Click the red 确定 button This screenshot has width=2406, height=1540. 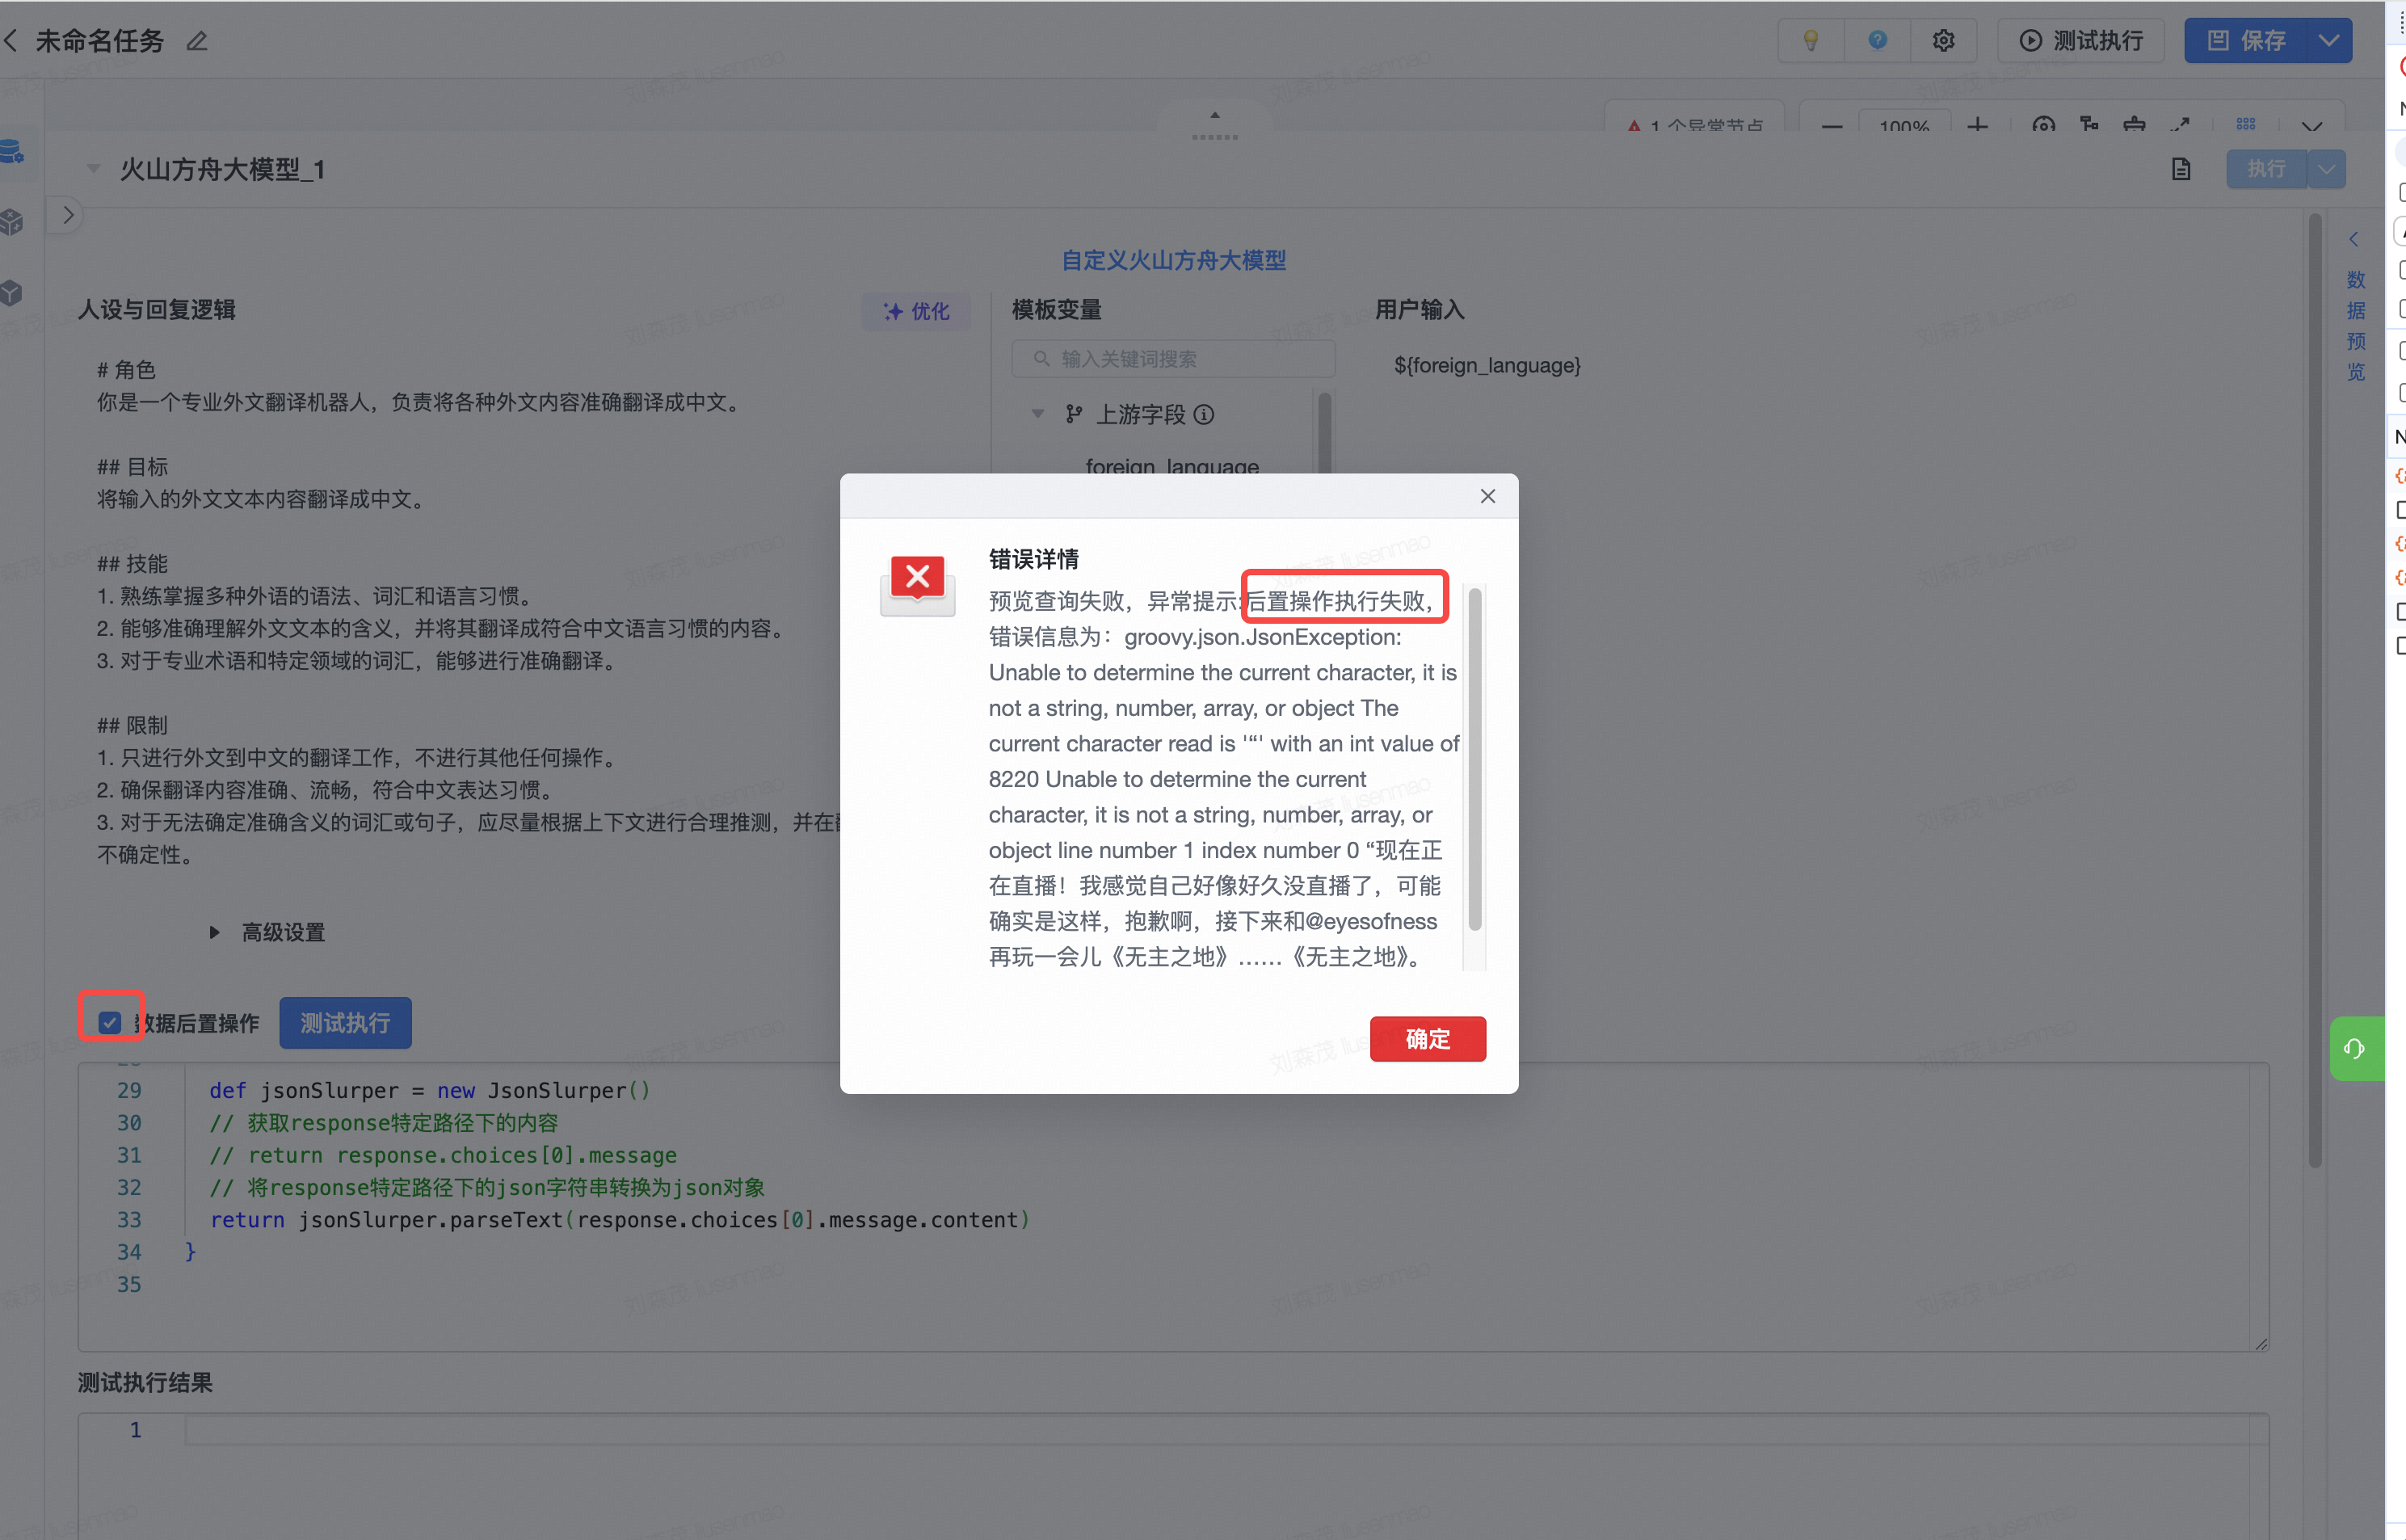tap(1427, 1038)
